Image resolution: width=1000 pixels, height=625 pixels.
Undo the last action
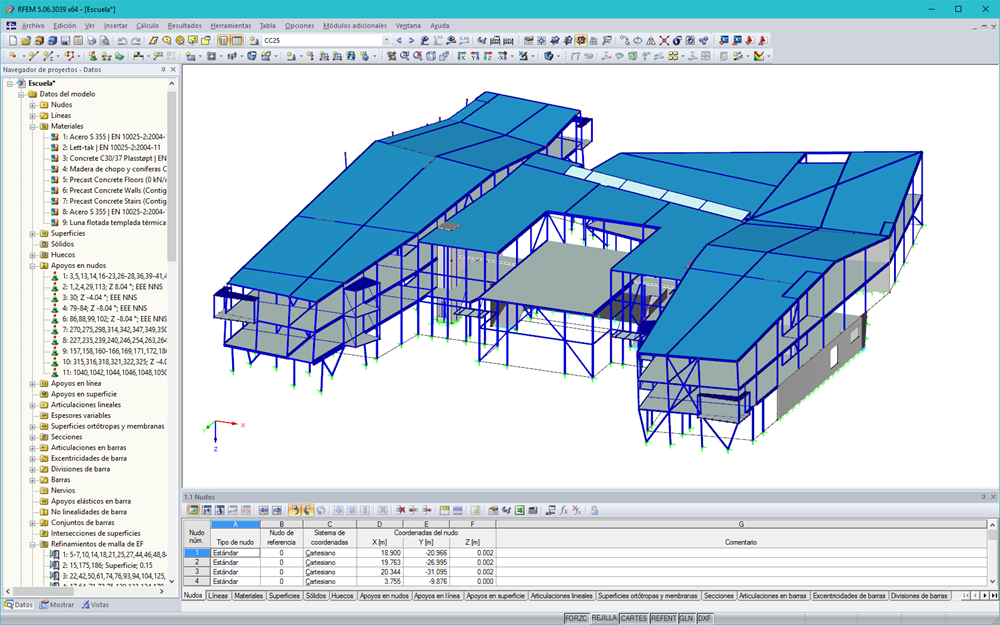tap(122, 41)
